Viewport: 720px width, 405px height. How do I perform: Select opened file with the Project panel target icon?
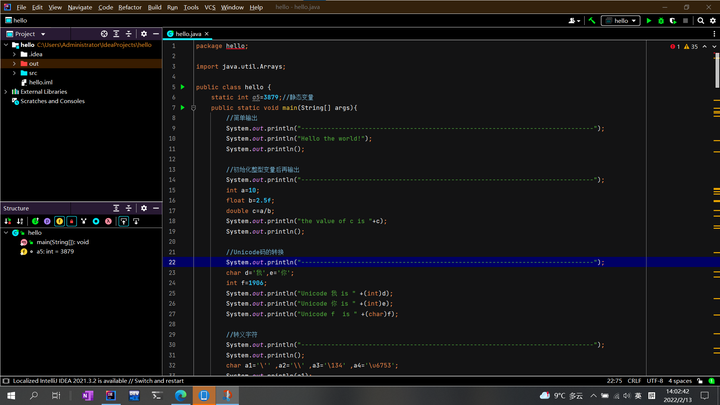(x=104, y=34)
